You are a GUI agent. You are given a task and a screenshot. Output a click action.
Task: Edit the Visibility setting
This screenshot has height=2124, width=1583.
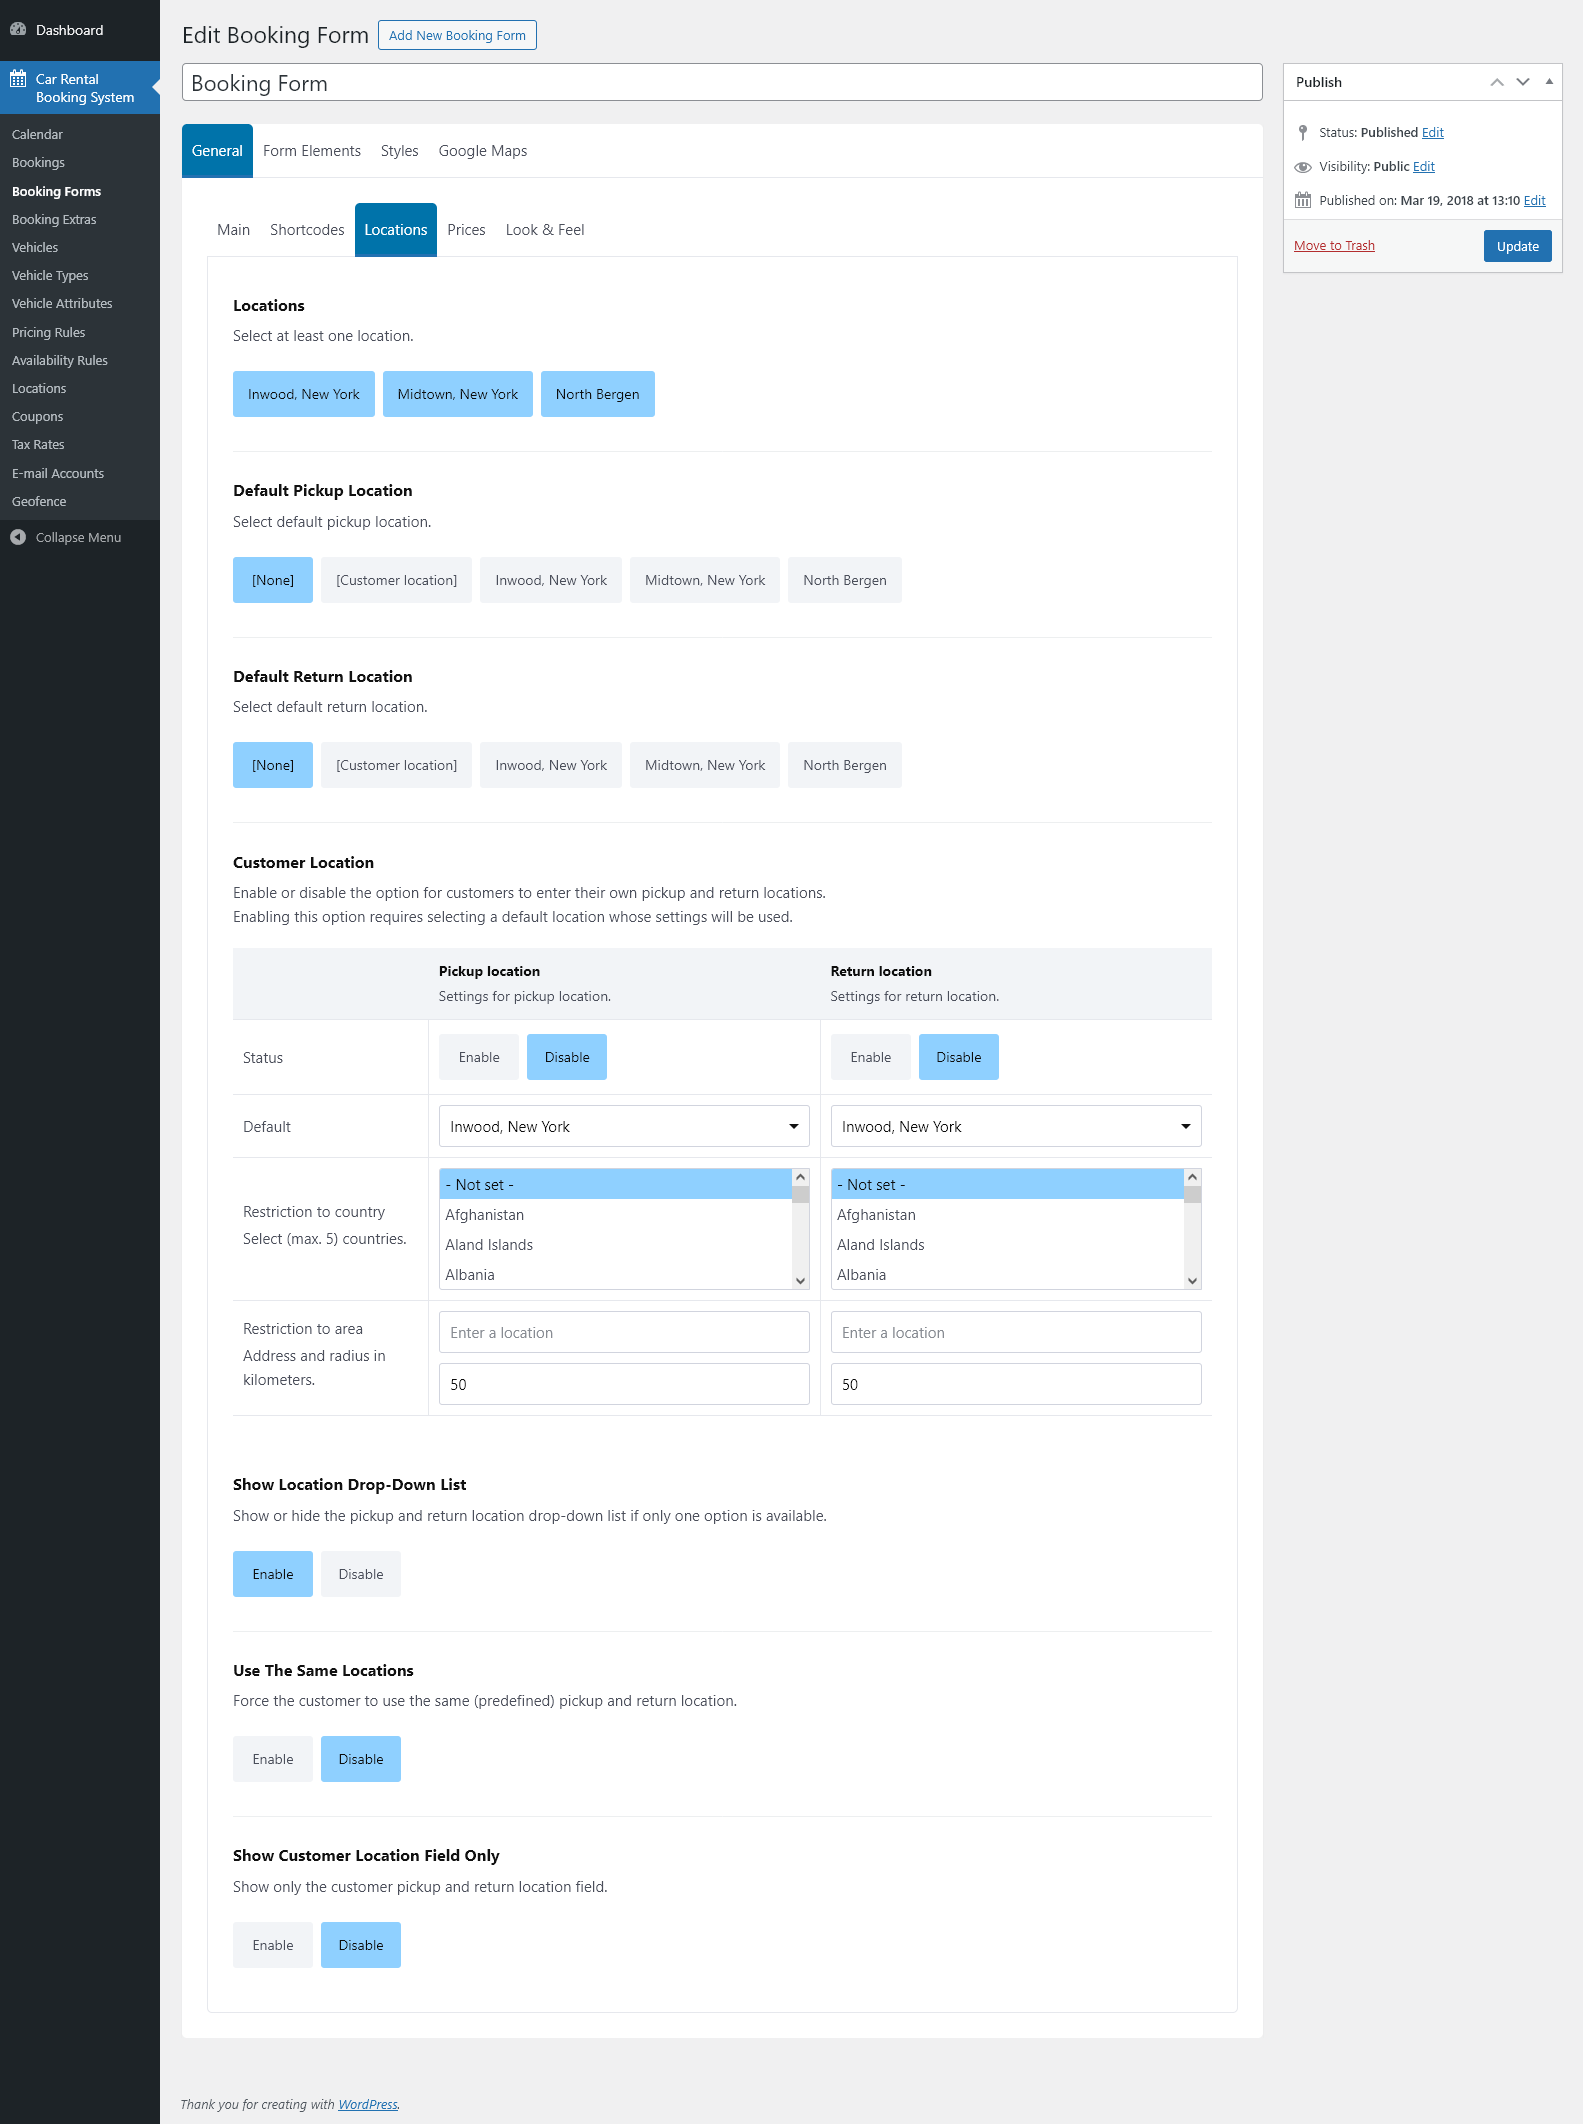click(x=1424, y=167)
